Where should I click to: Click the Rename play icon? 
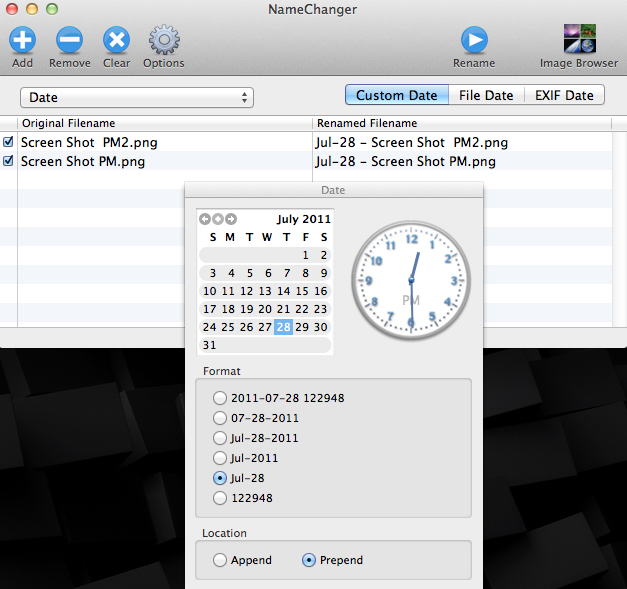(474, 40)
